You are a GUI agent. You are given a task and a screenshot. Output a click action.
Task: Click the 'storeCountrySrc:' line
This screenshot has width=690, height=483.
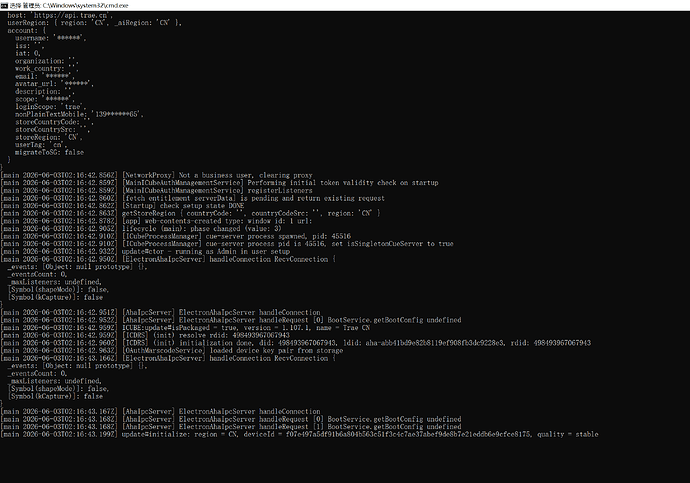[x=52, y=129]
